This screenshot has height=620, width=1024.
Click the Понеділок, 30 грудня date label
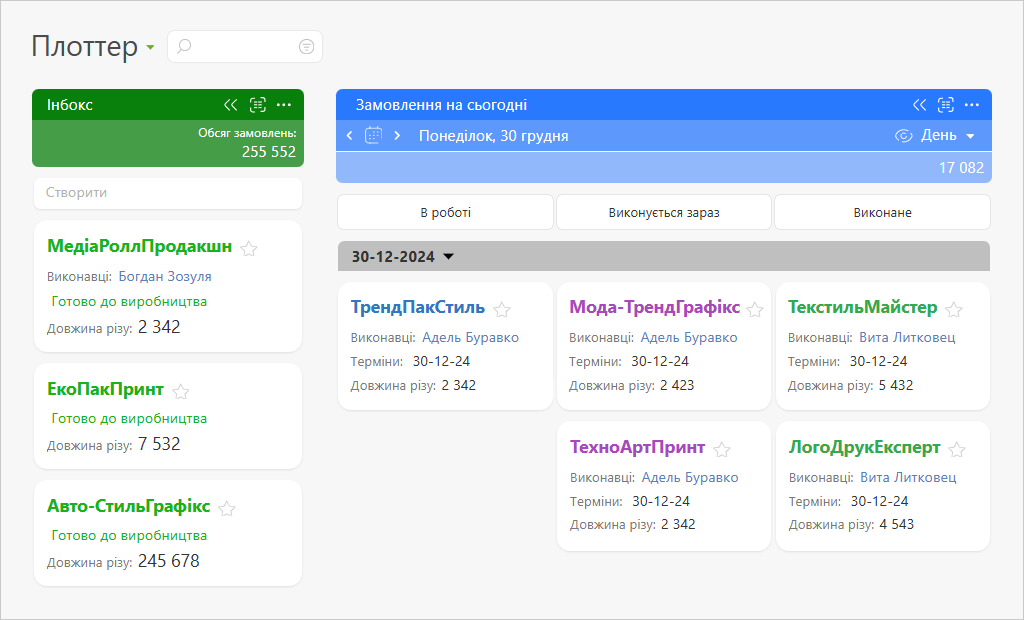pos(494,136)
